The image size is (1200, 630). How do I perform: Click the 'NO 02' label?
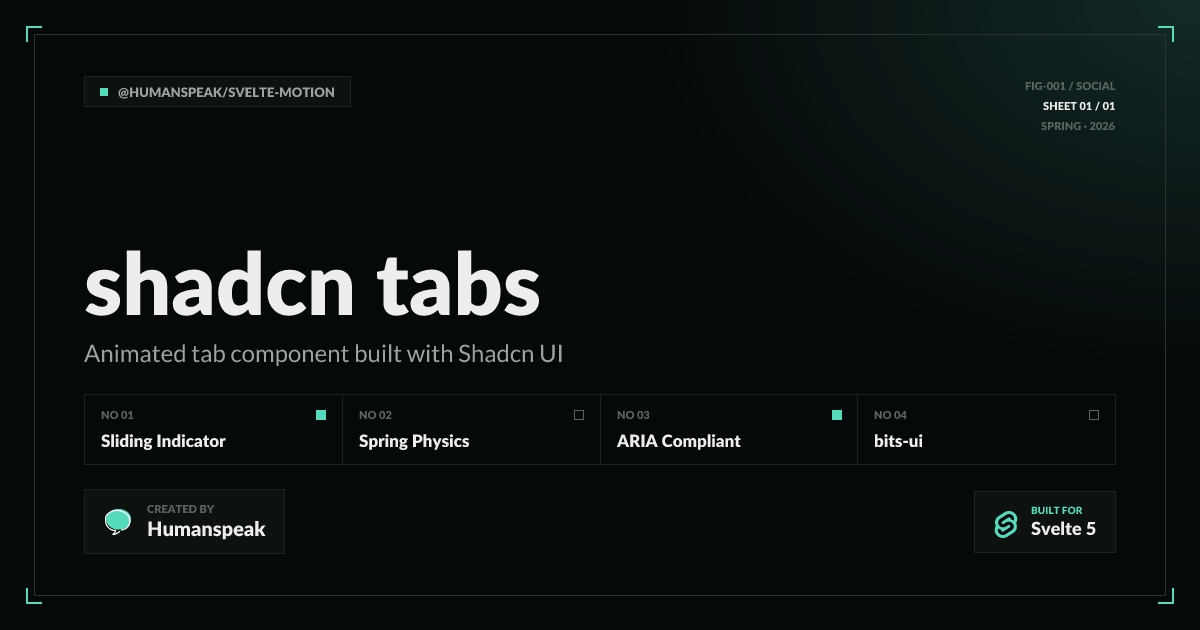click(x=375, y=415)
